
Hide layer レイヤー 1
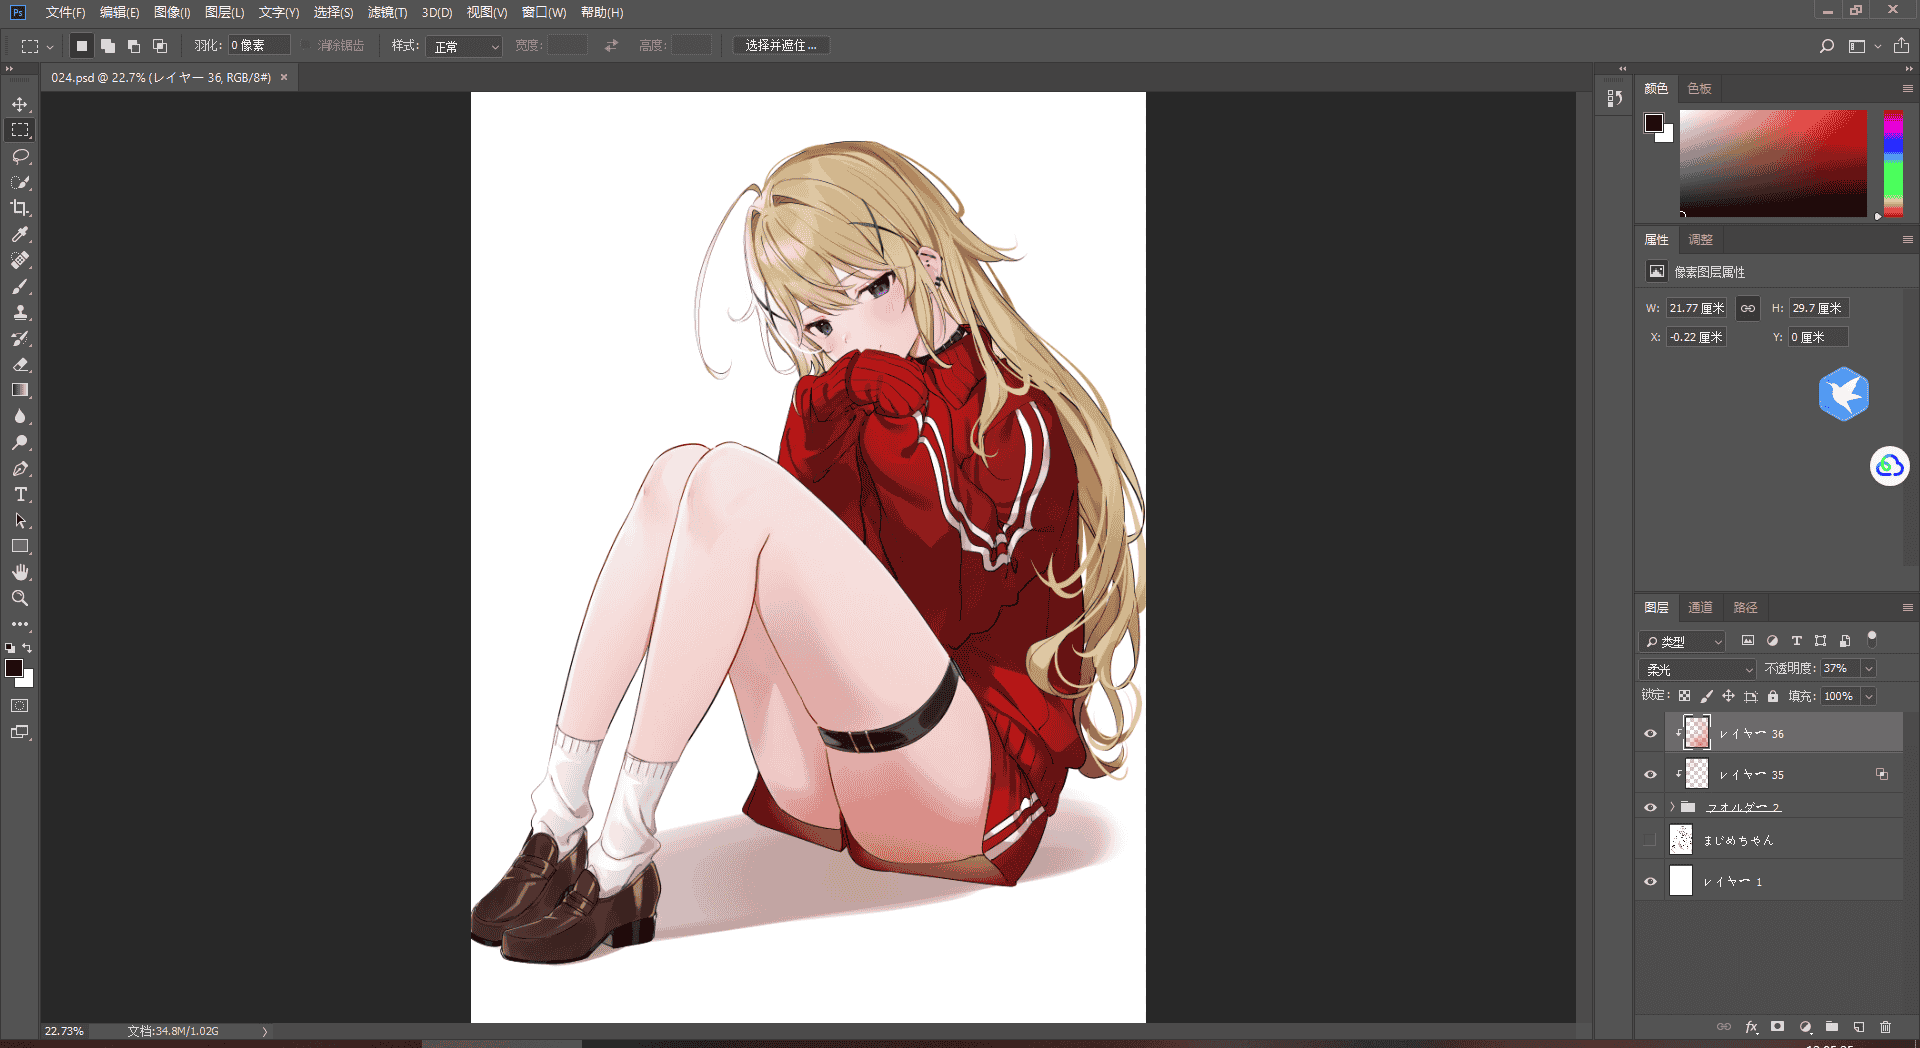(x=1650, y=882)
